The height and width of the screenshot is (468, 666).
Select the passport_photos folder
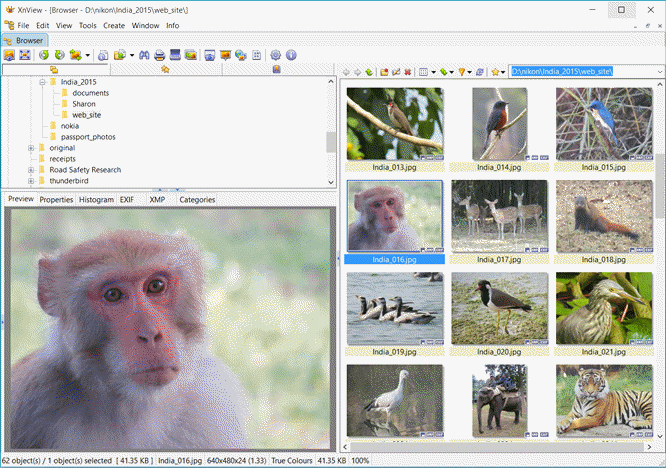point(87,137)
